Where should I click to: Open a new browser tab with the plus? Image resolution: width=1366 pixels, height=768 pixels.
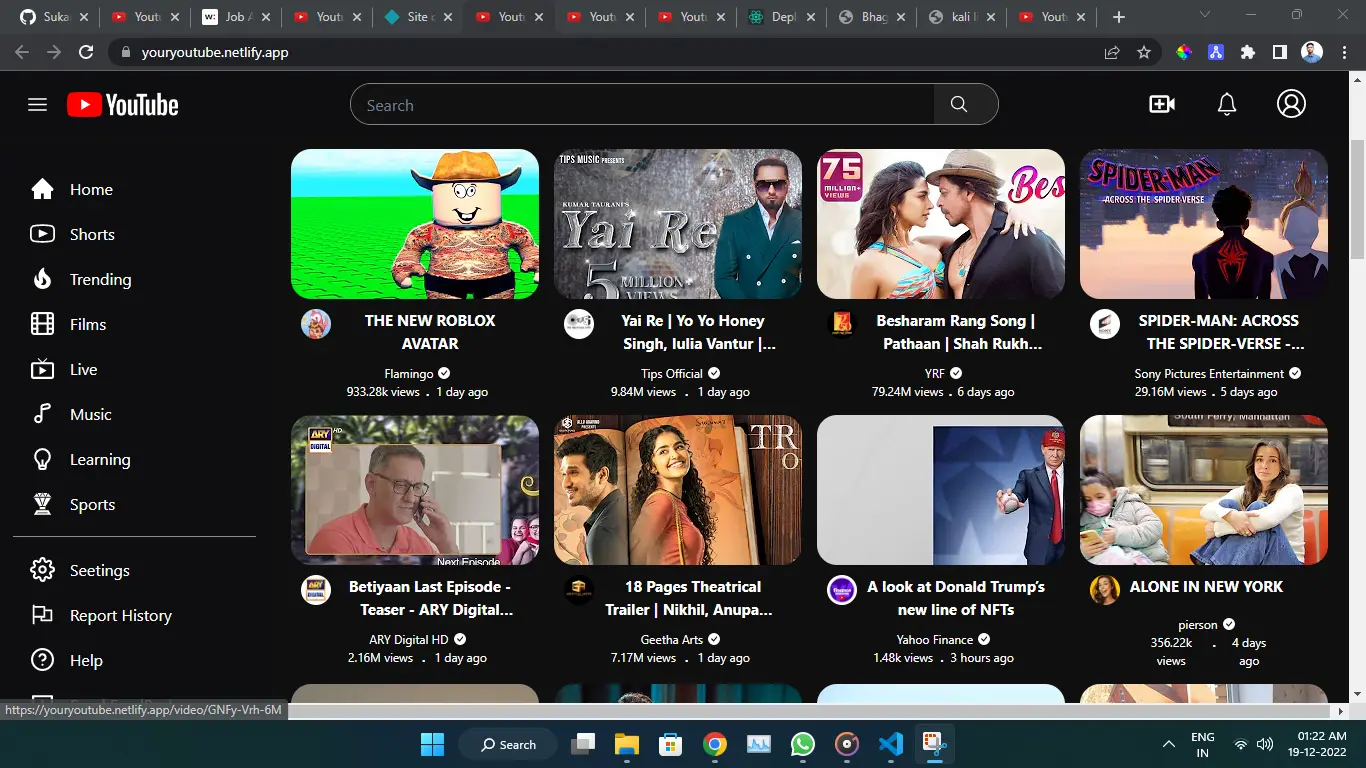(x=1119, y=17)
